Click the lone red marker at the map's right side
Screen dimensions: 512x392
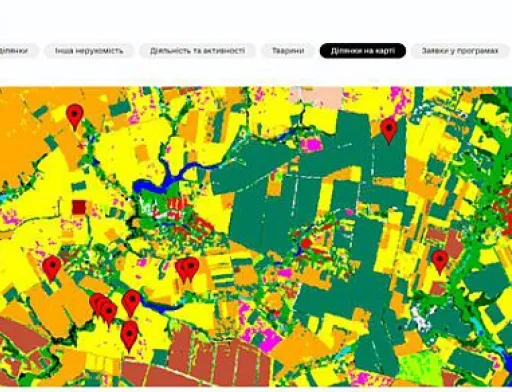pyautogui.click(x=440, y=262)
